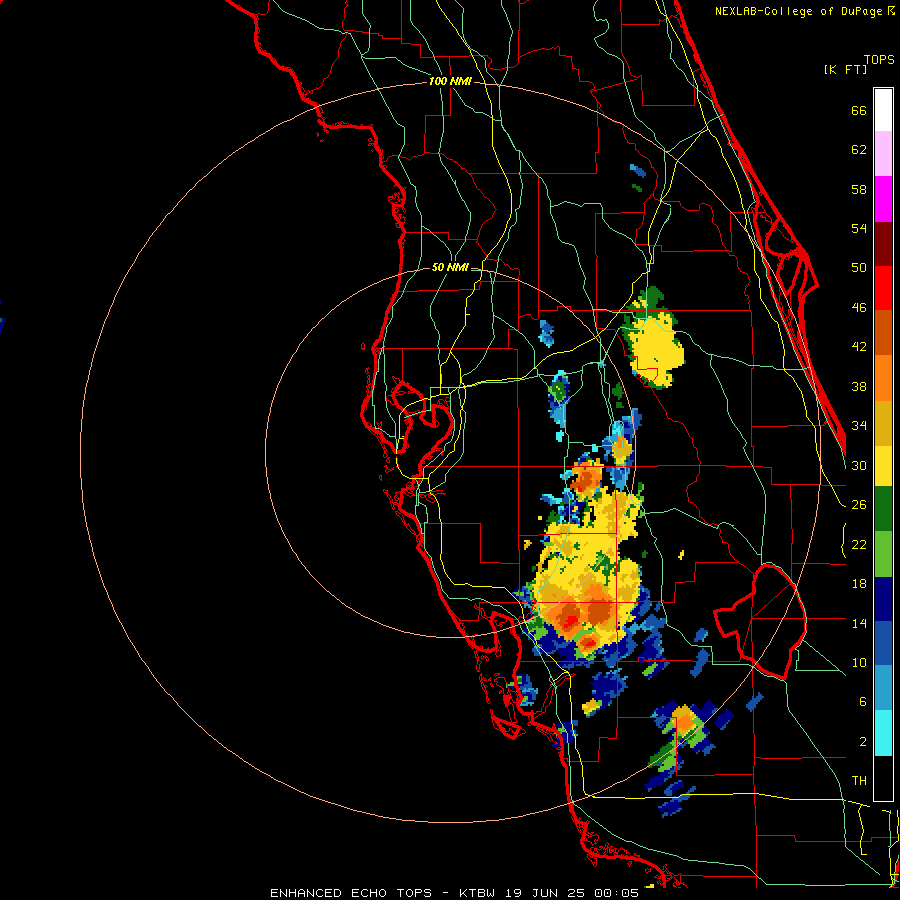Select the white swatch in the tops legend
The image size is (900, 900).
(883, 110)
